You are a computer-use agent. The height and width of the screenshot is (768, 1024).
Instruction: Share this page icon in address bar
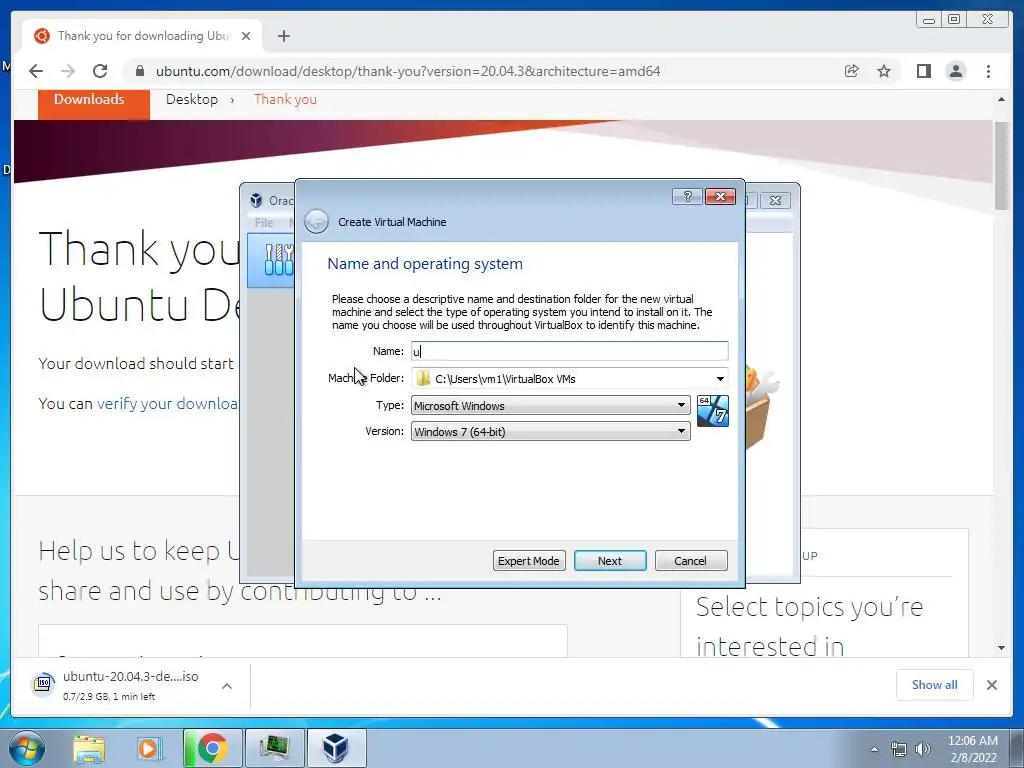852,71
